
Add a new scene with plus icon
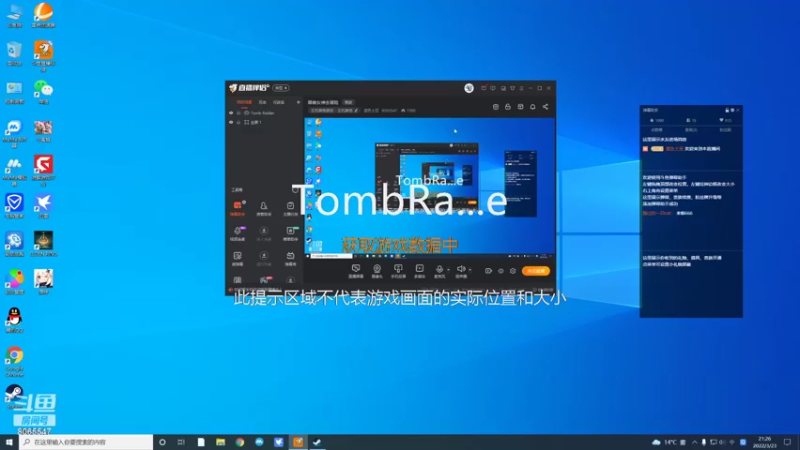pos(298,102)
